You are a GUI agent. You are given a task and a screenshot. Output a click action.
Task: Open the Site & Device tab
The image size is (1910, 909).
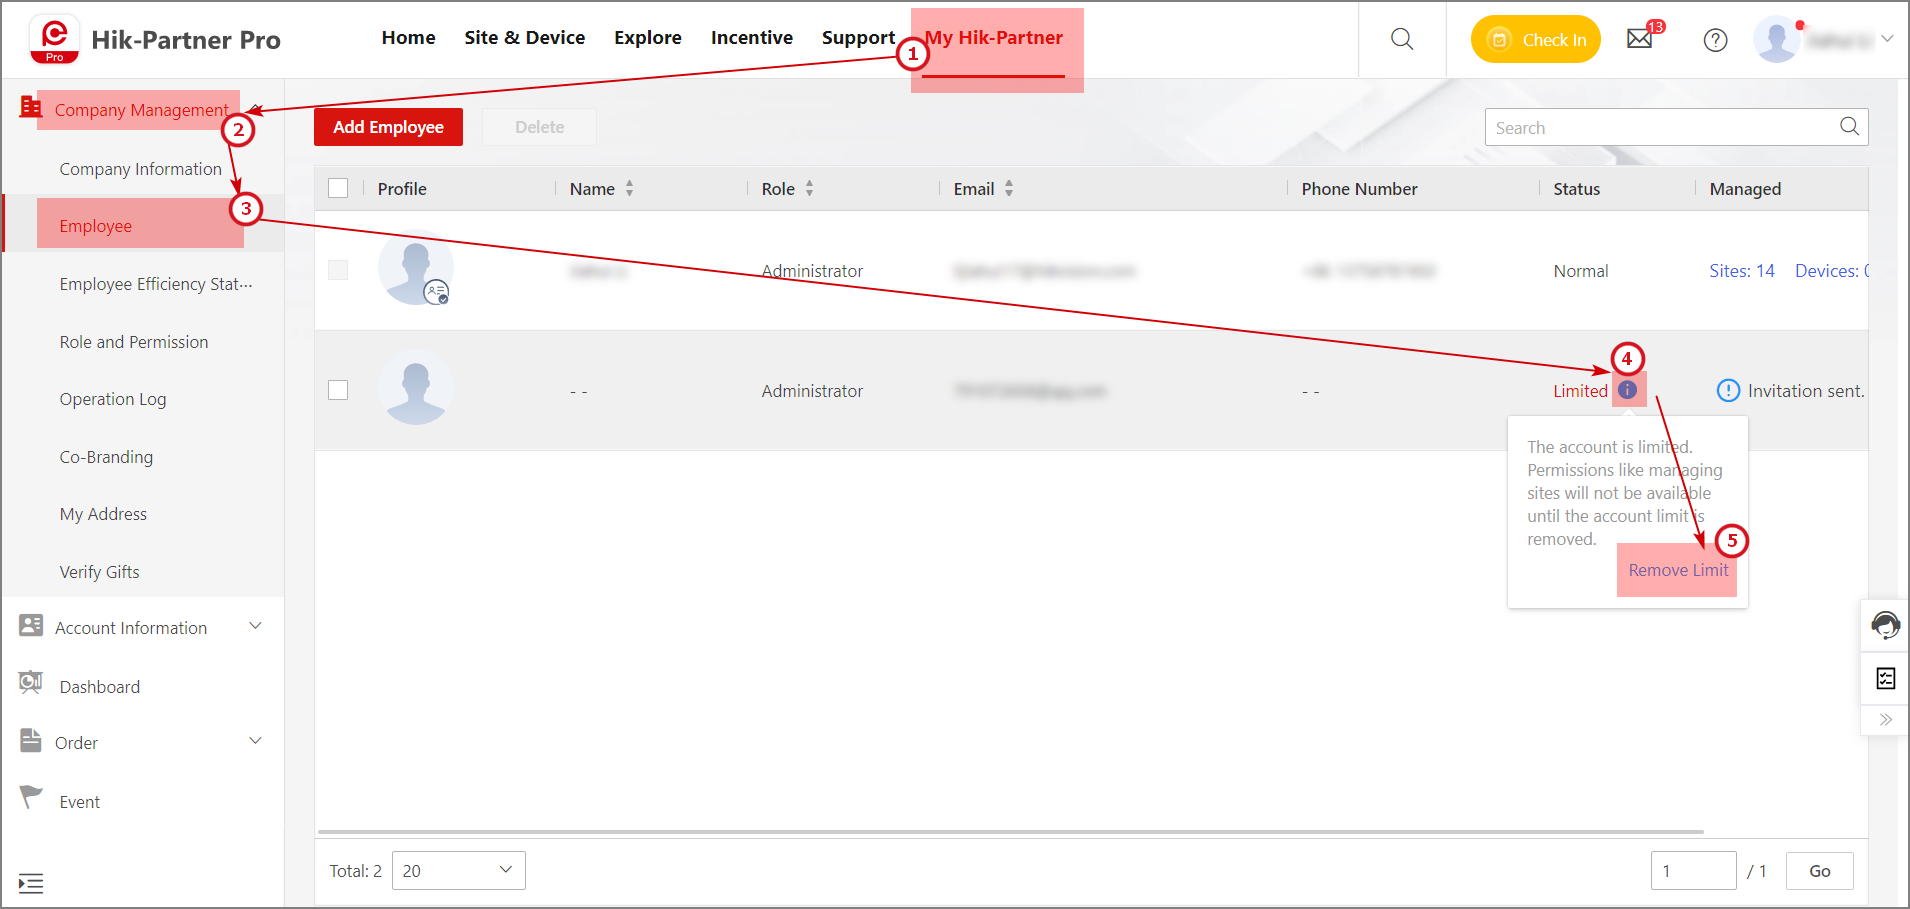coord(525,38)
